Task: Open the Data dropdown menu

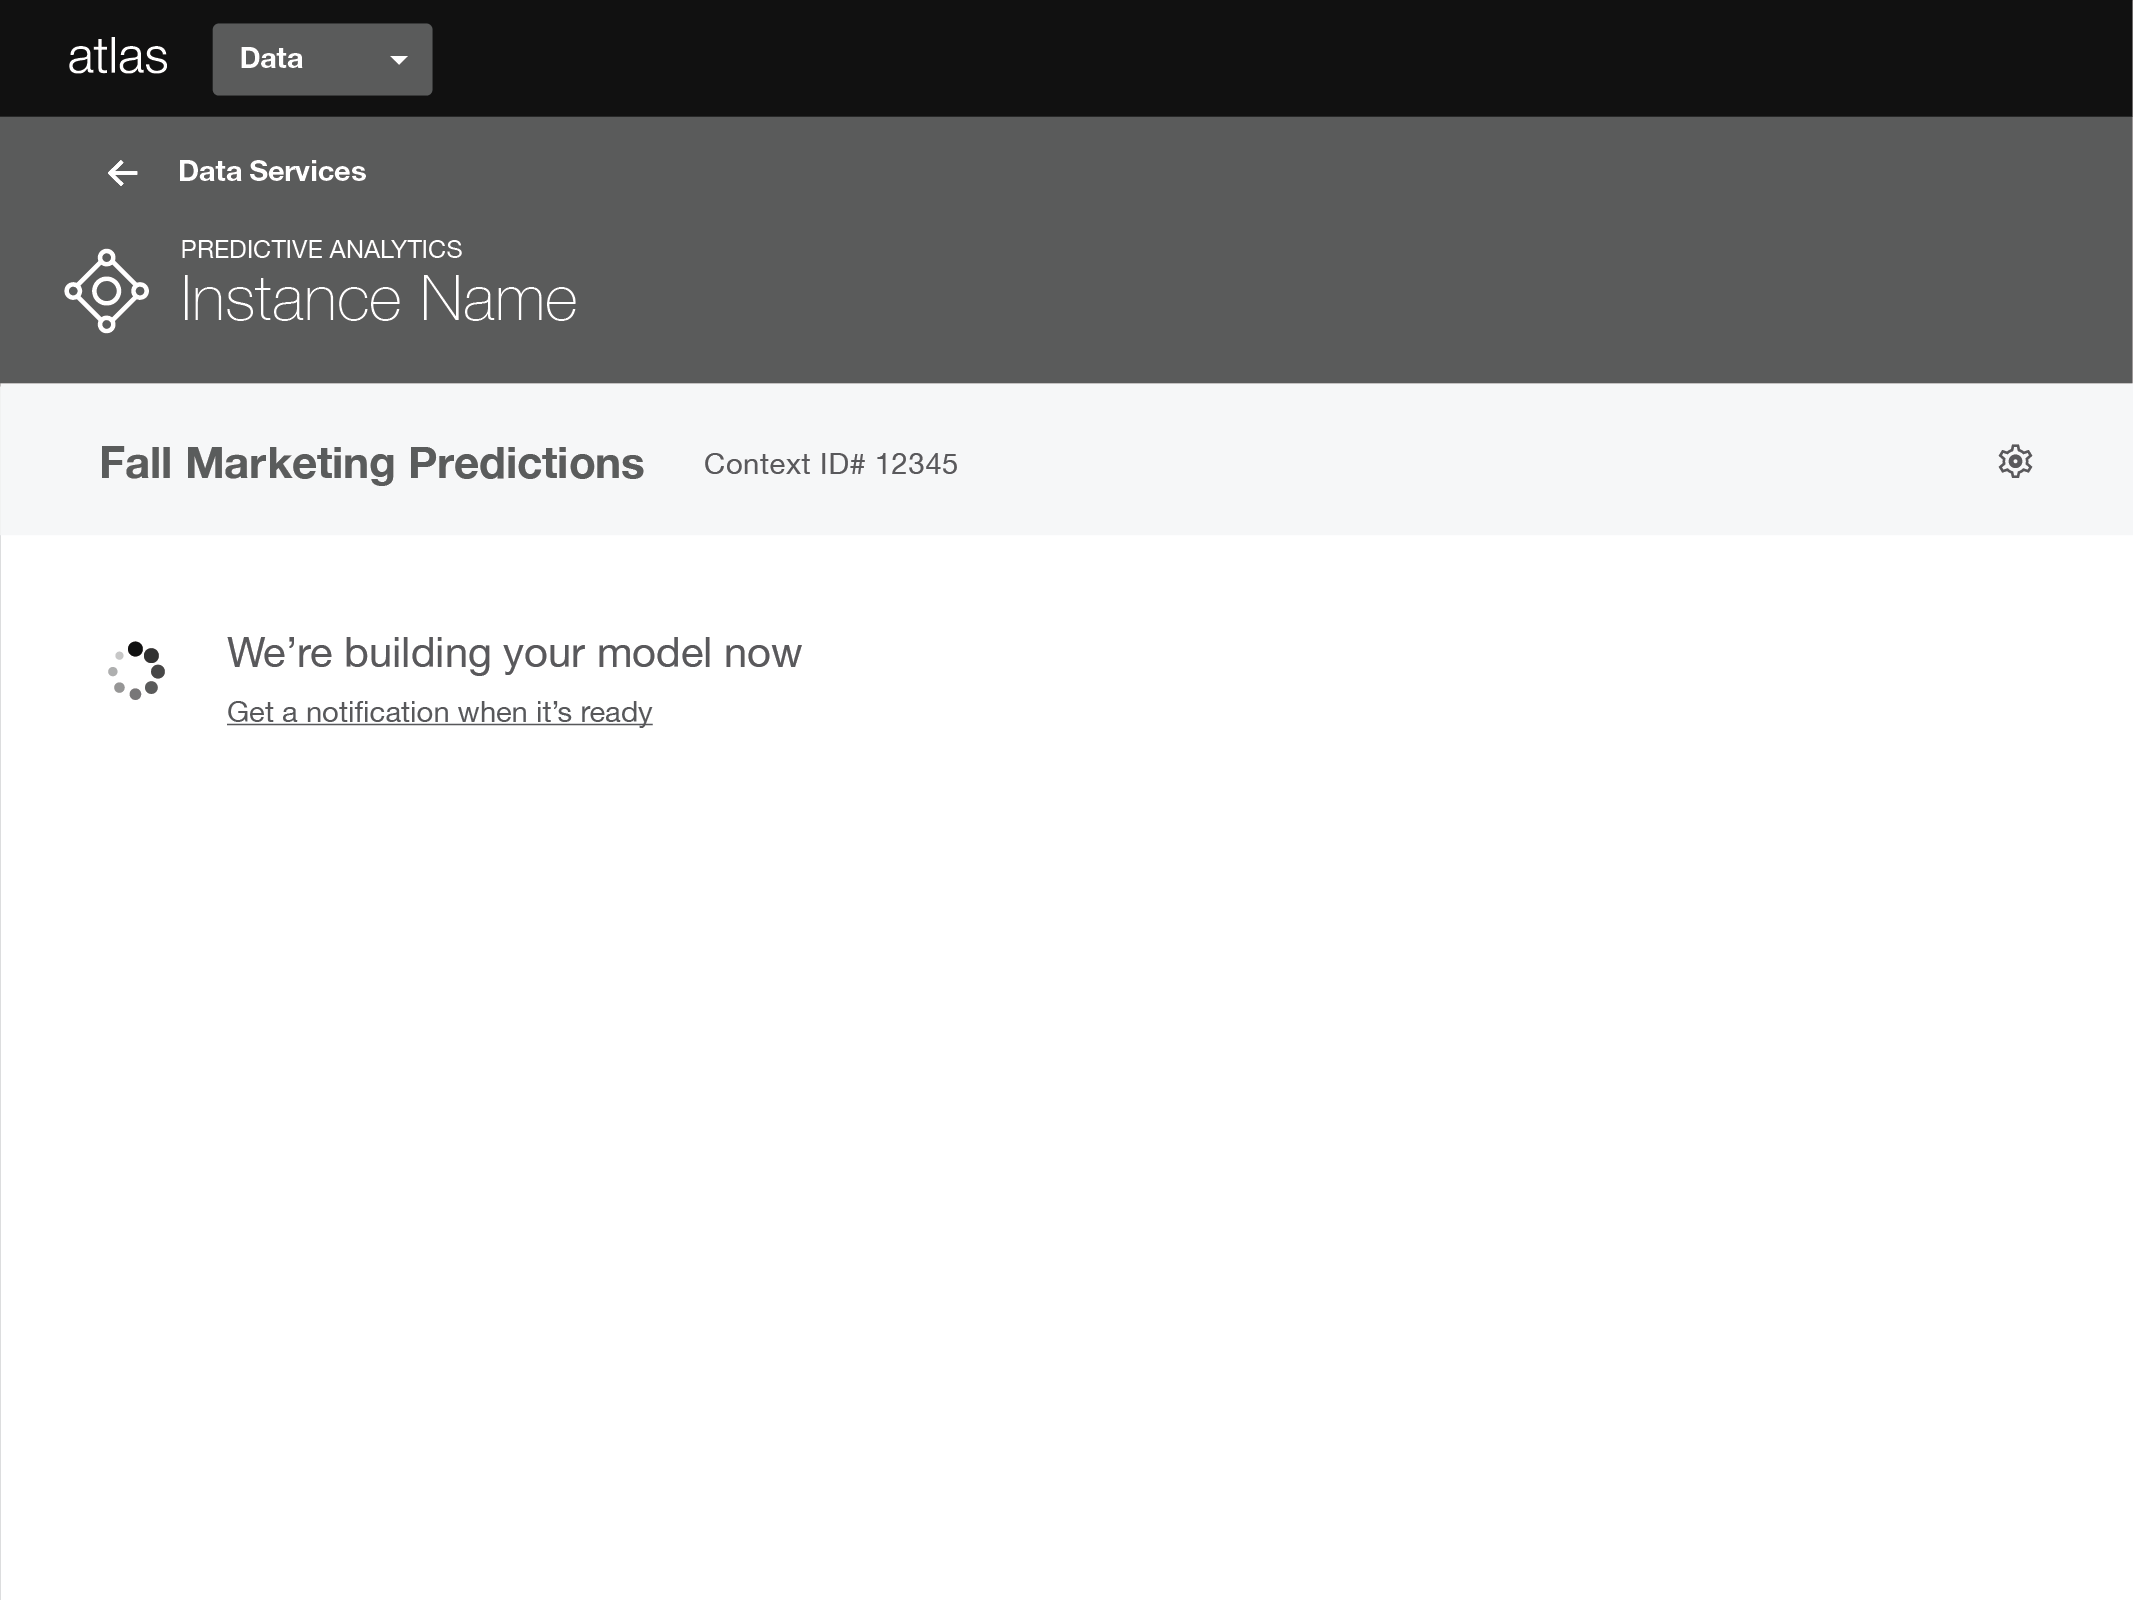Action: [322, 59]
